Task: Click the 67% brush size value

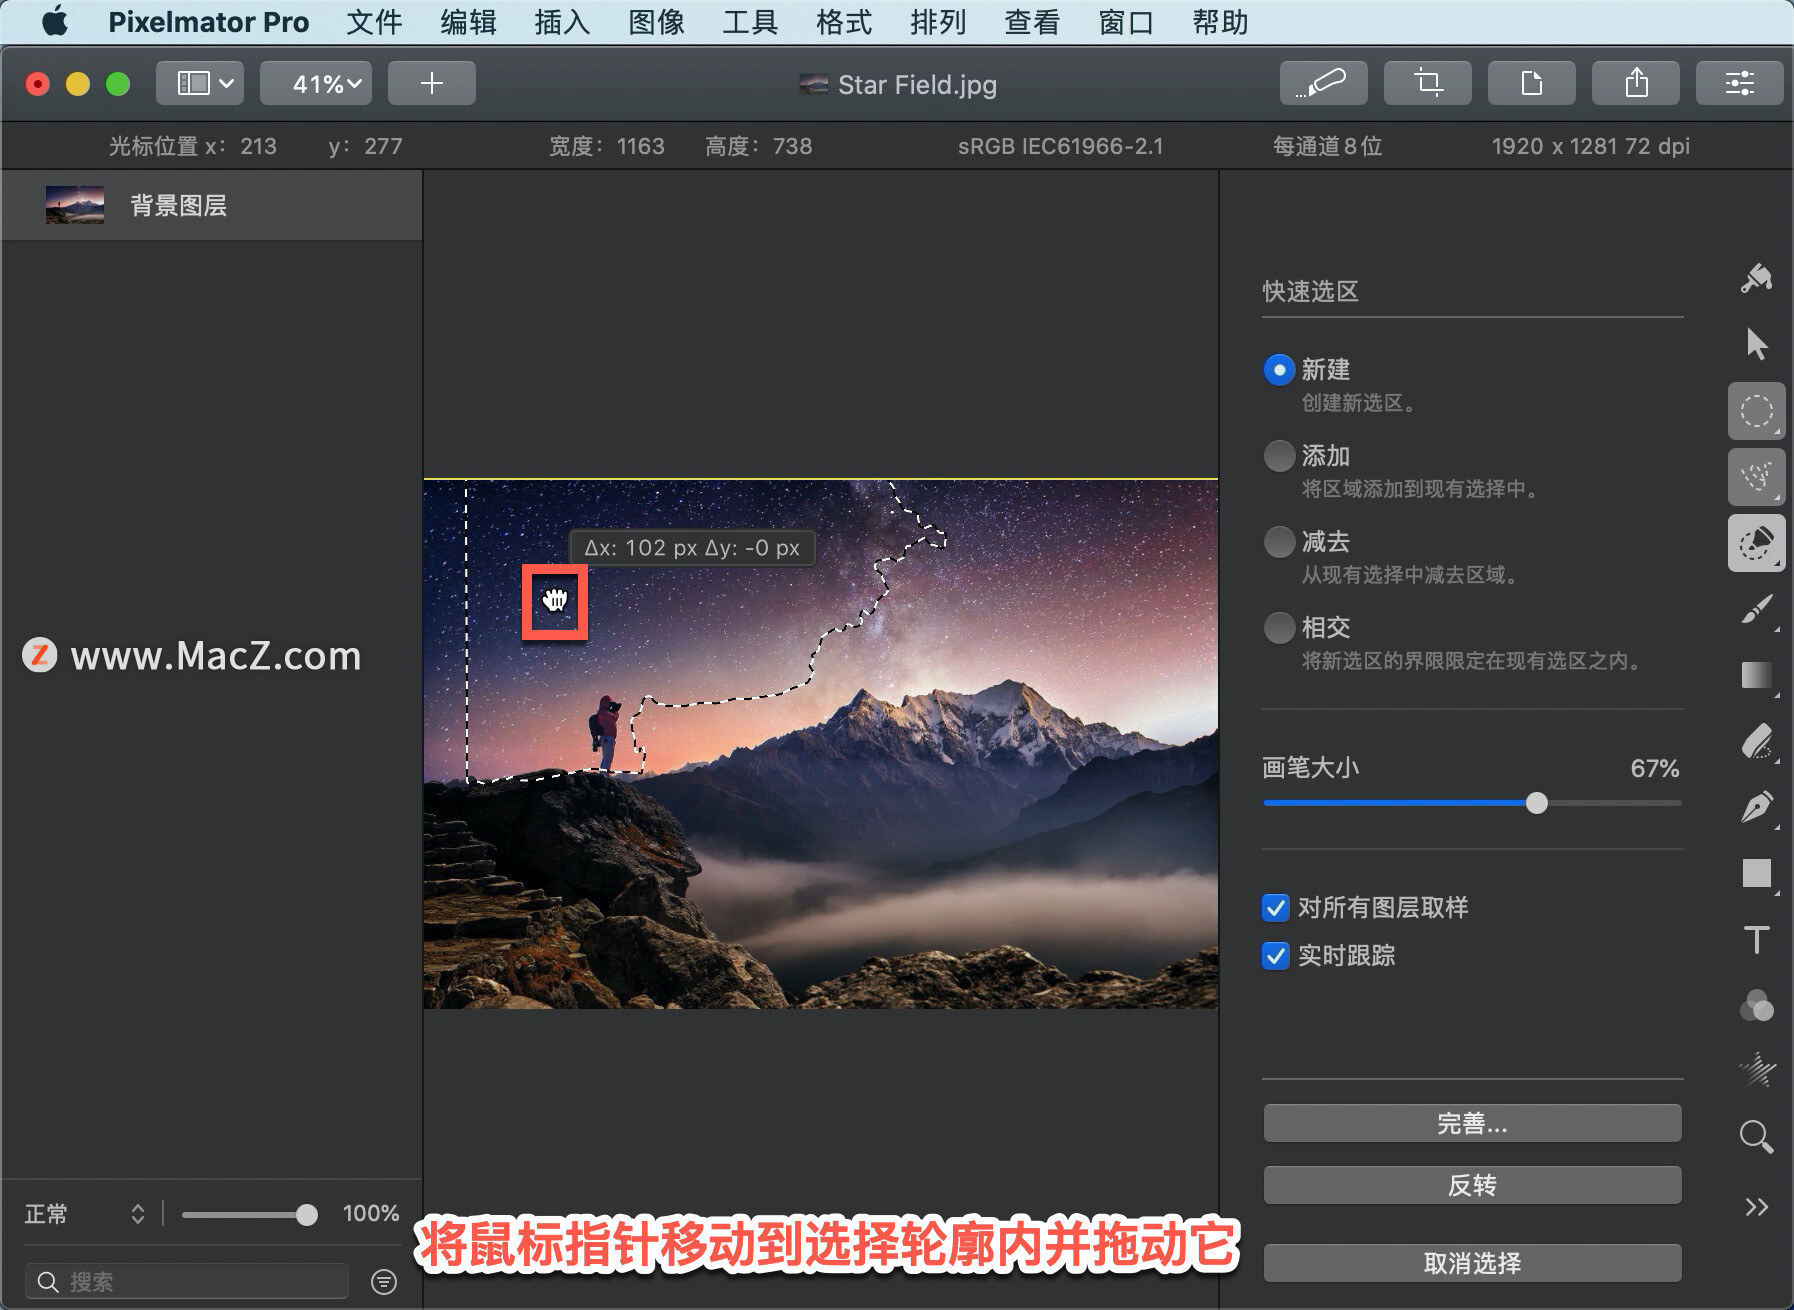Action: coord(1655,768)
